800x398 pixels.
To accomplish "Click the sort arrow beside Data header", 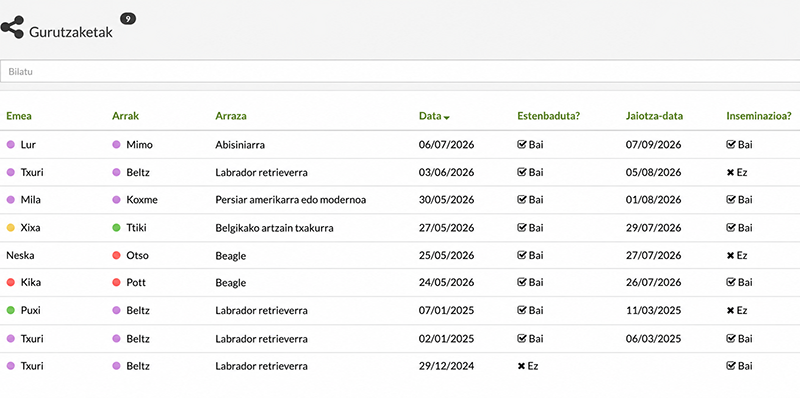I will coord(447,117).
